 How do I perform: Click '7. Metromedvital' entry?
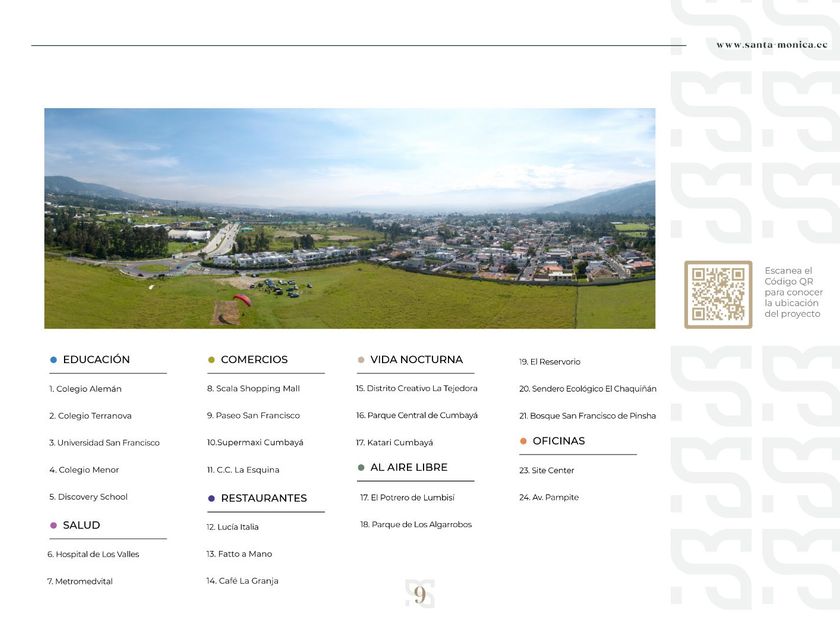[x=80, y=581]
